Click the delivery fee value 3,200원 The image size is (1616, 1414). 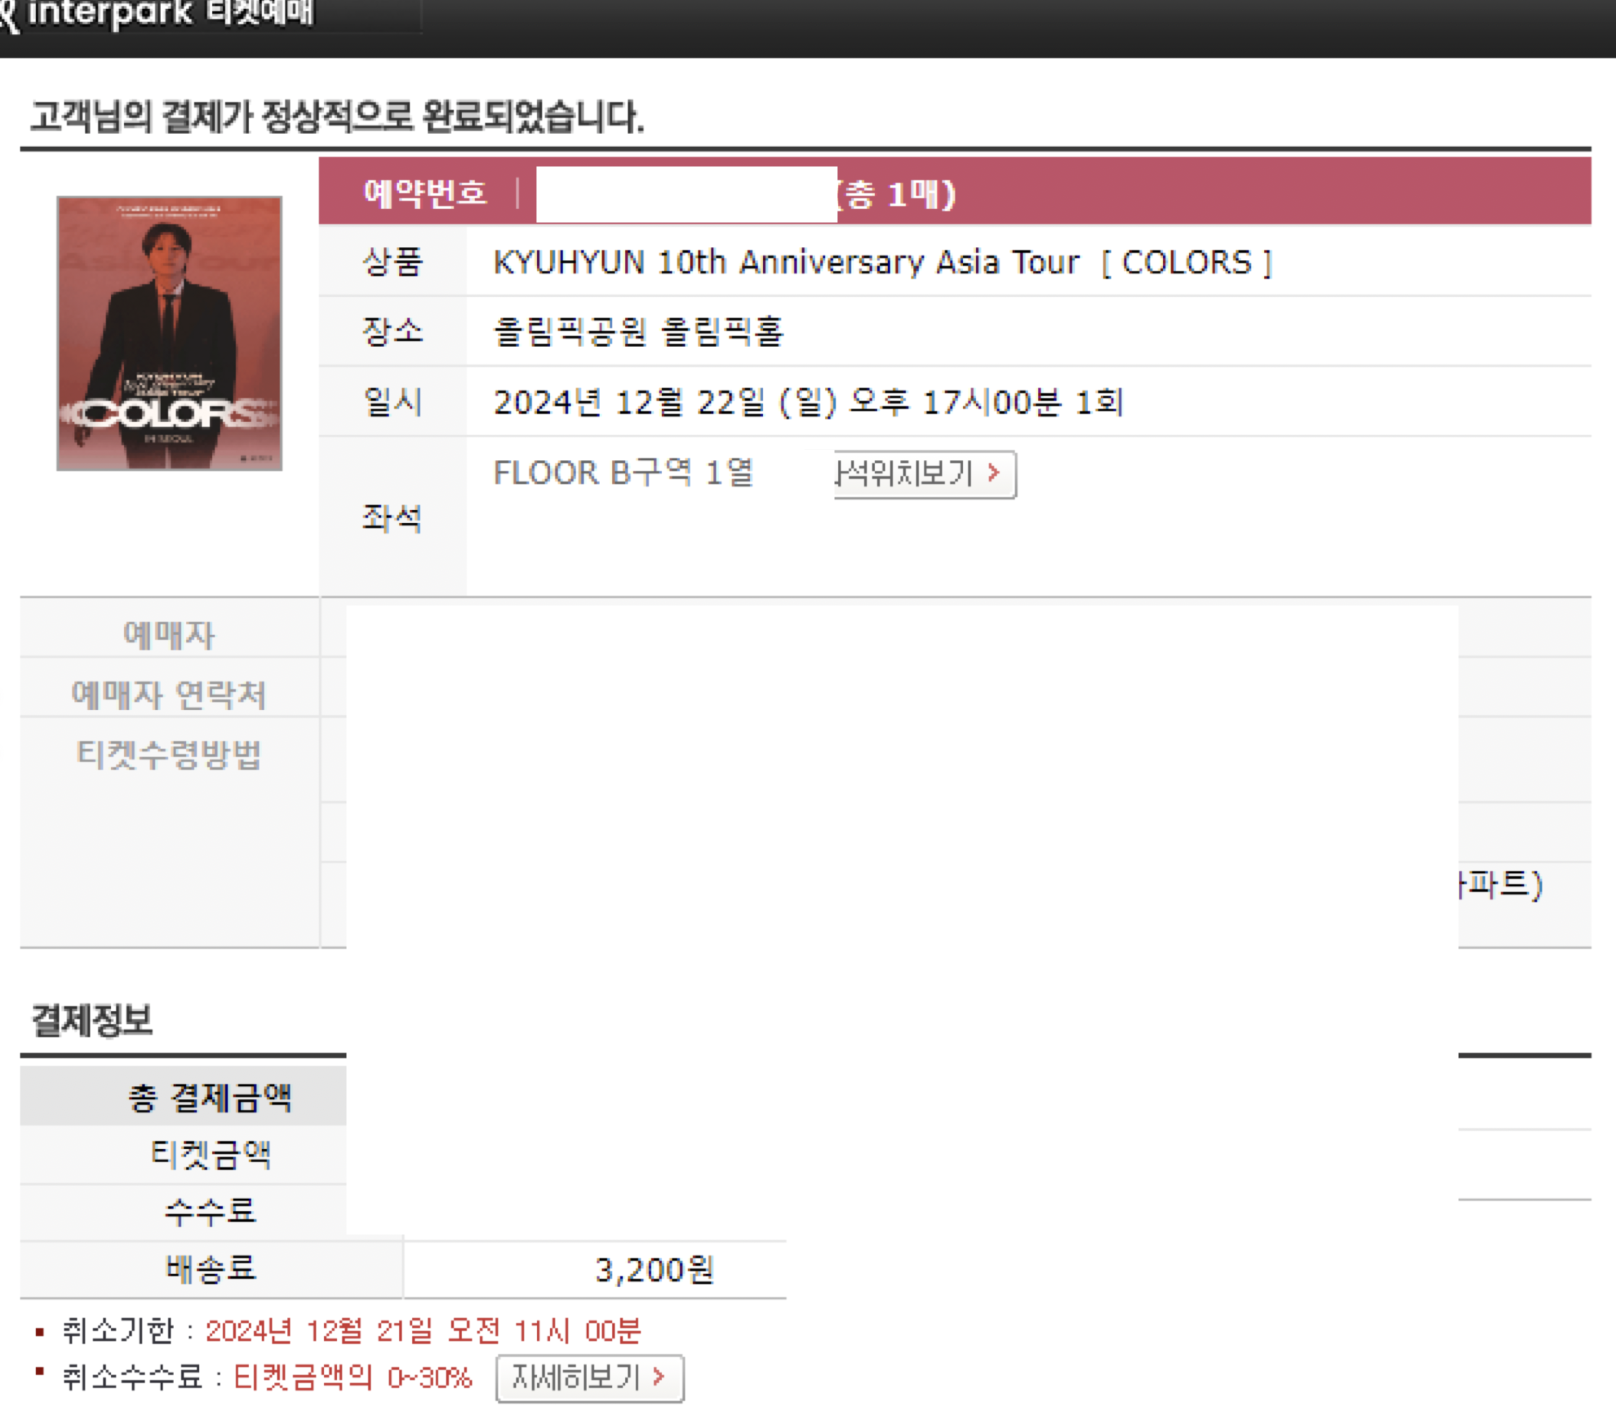pos(654,1270)
